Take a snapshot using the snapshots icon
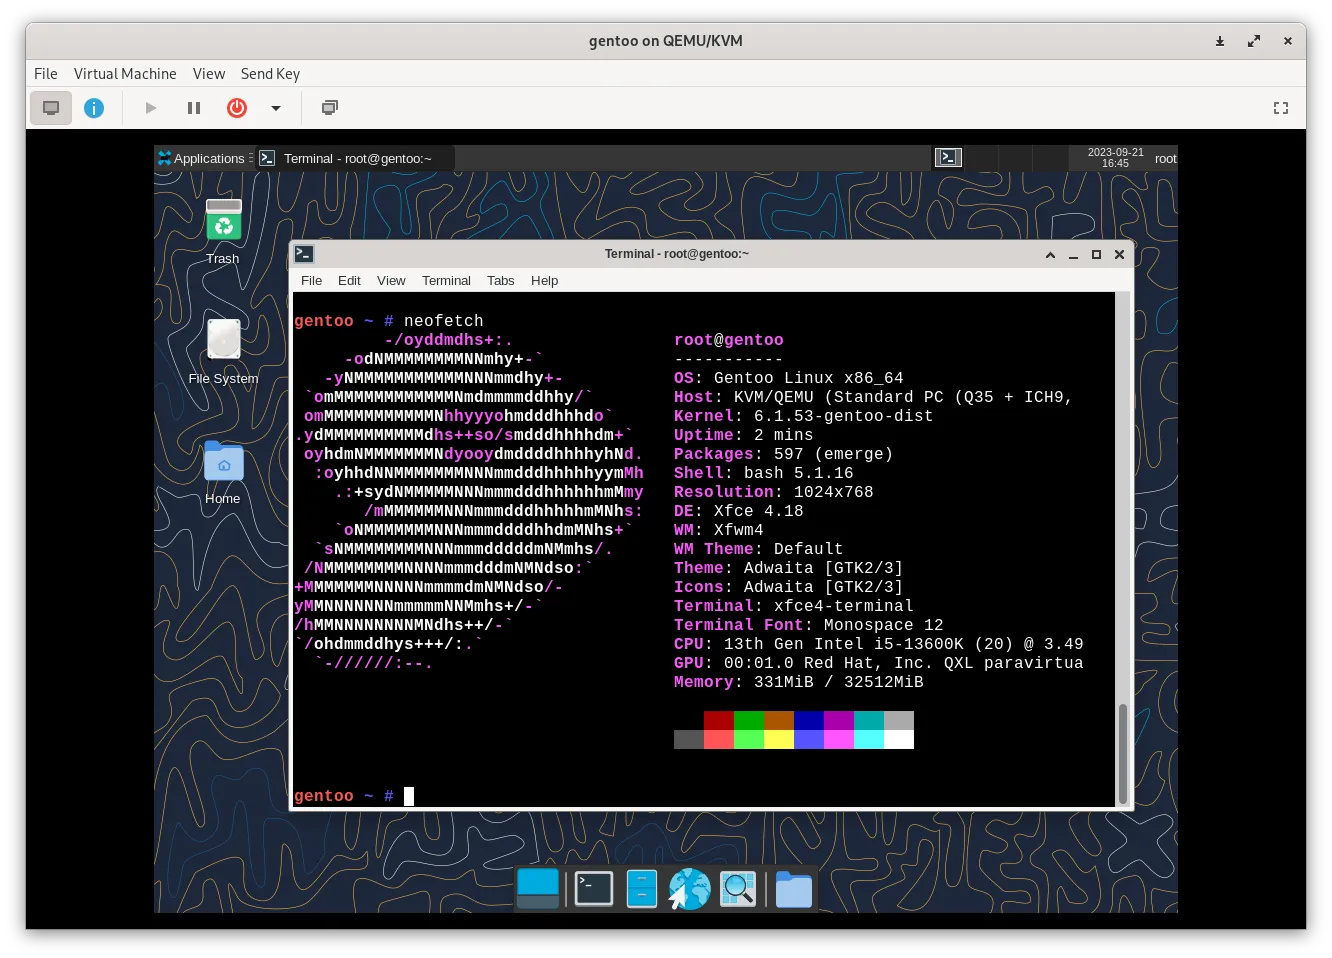Image resolution: width=1332 pixels, height=958 pixels. [x=329, y=107]
